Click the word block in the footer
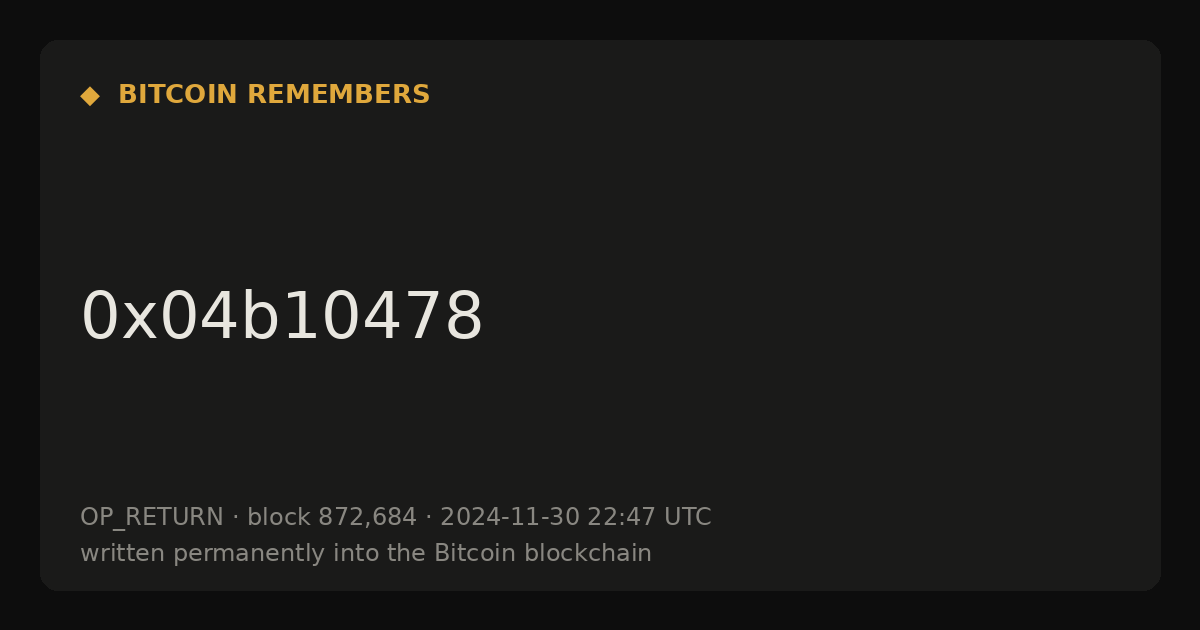The image size is (1200, 630). point(279,518)
